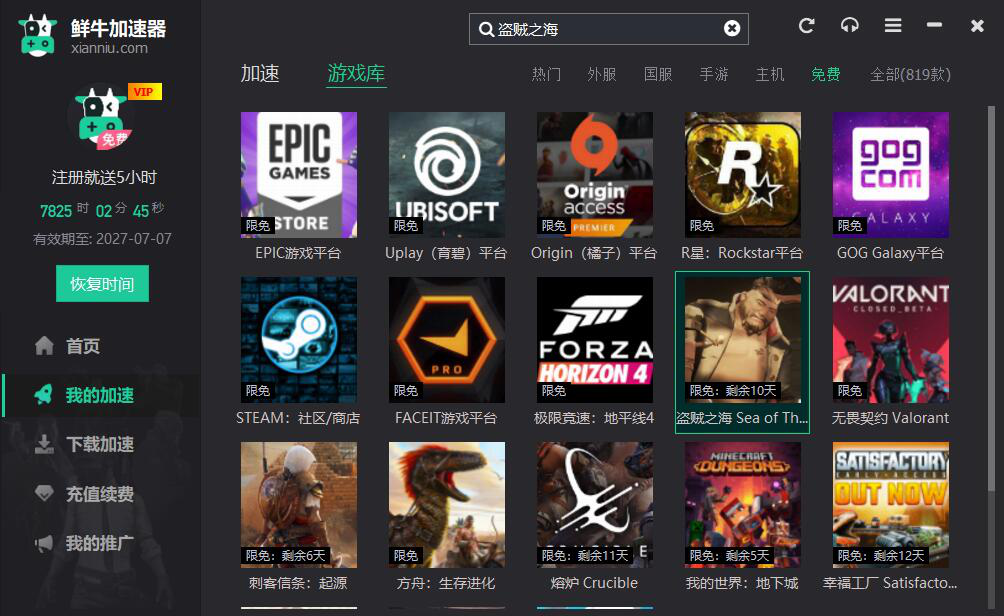This screenshot has width=1004, height=616.
Task: Click the xianniu.com link text
Action: (x=109, y=48)
